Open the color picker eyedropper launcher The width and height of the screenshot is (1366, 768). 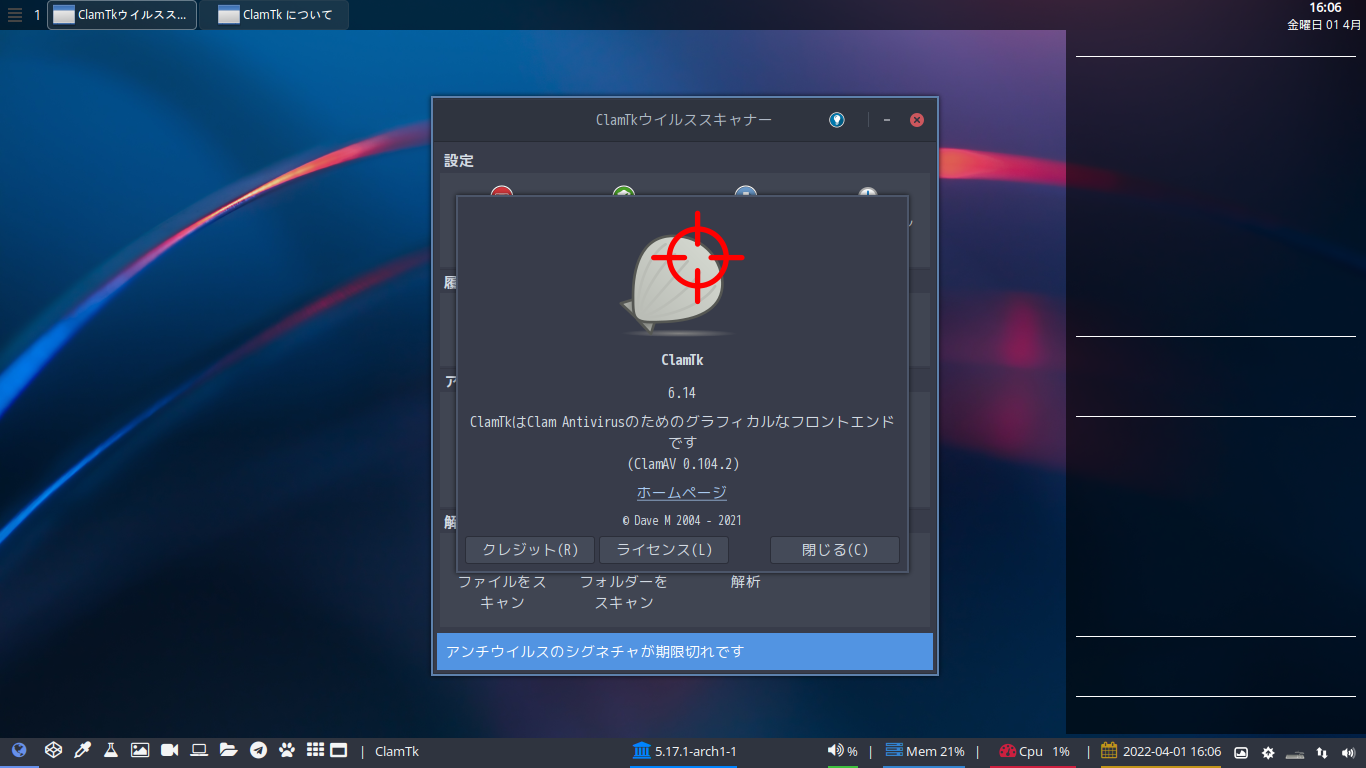(x=82, y=750)
